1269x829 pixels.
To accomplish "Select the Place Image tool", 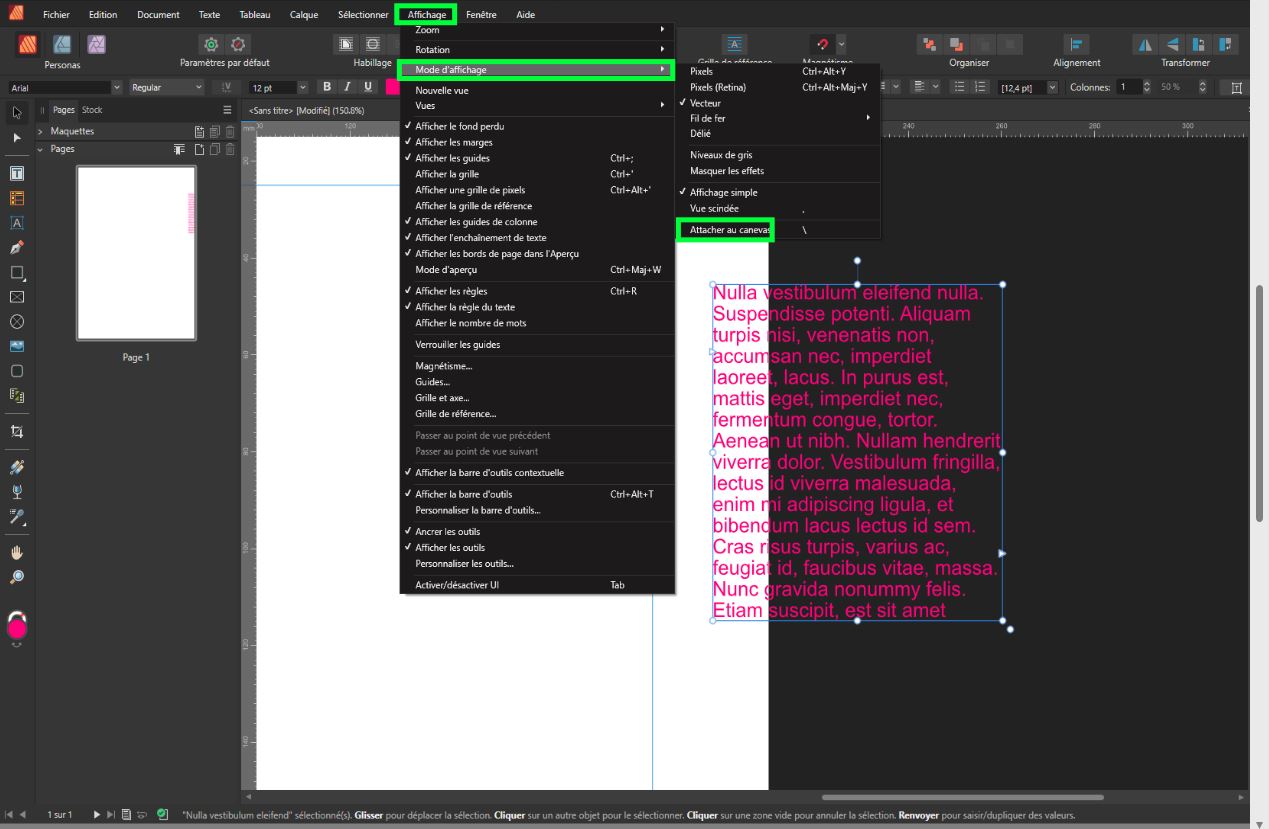I will pos(17,346).
